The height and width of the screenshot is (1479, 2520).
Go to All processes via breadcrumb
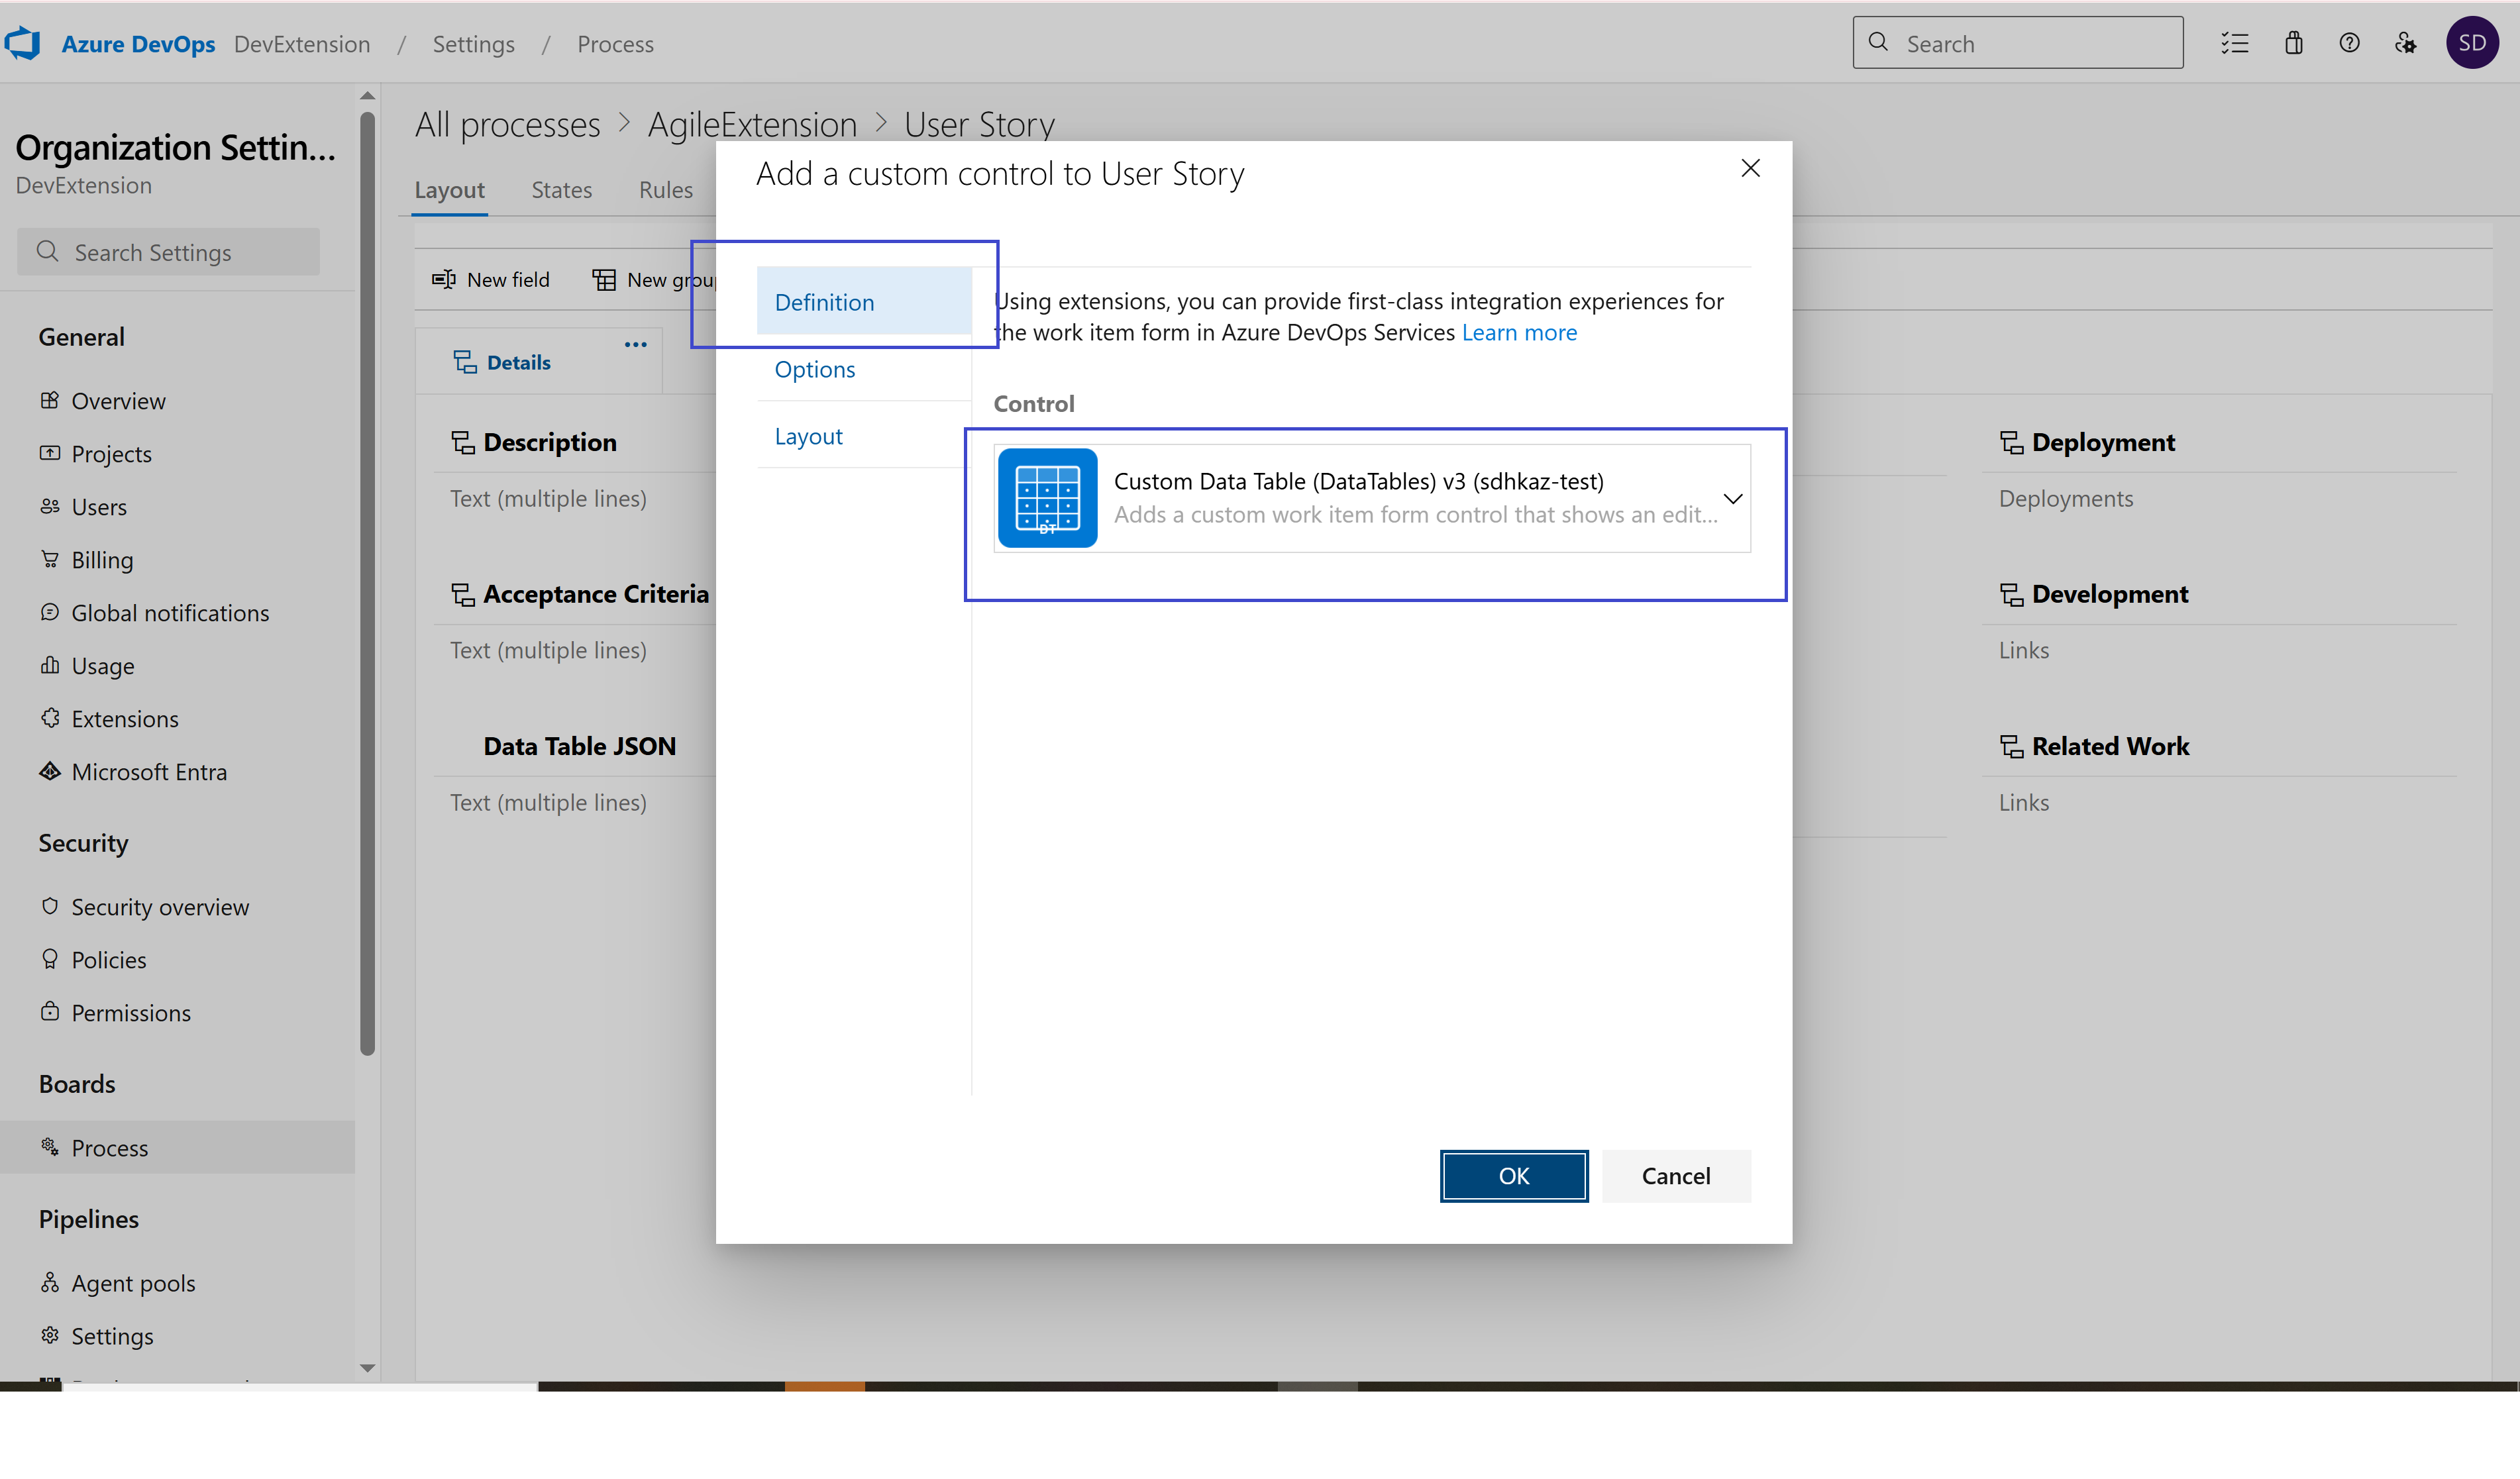pos(507,123)
